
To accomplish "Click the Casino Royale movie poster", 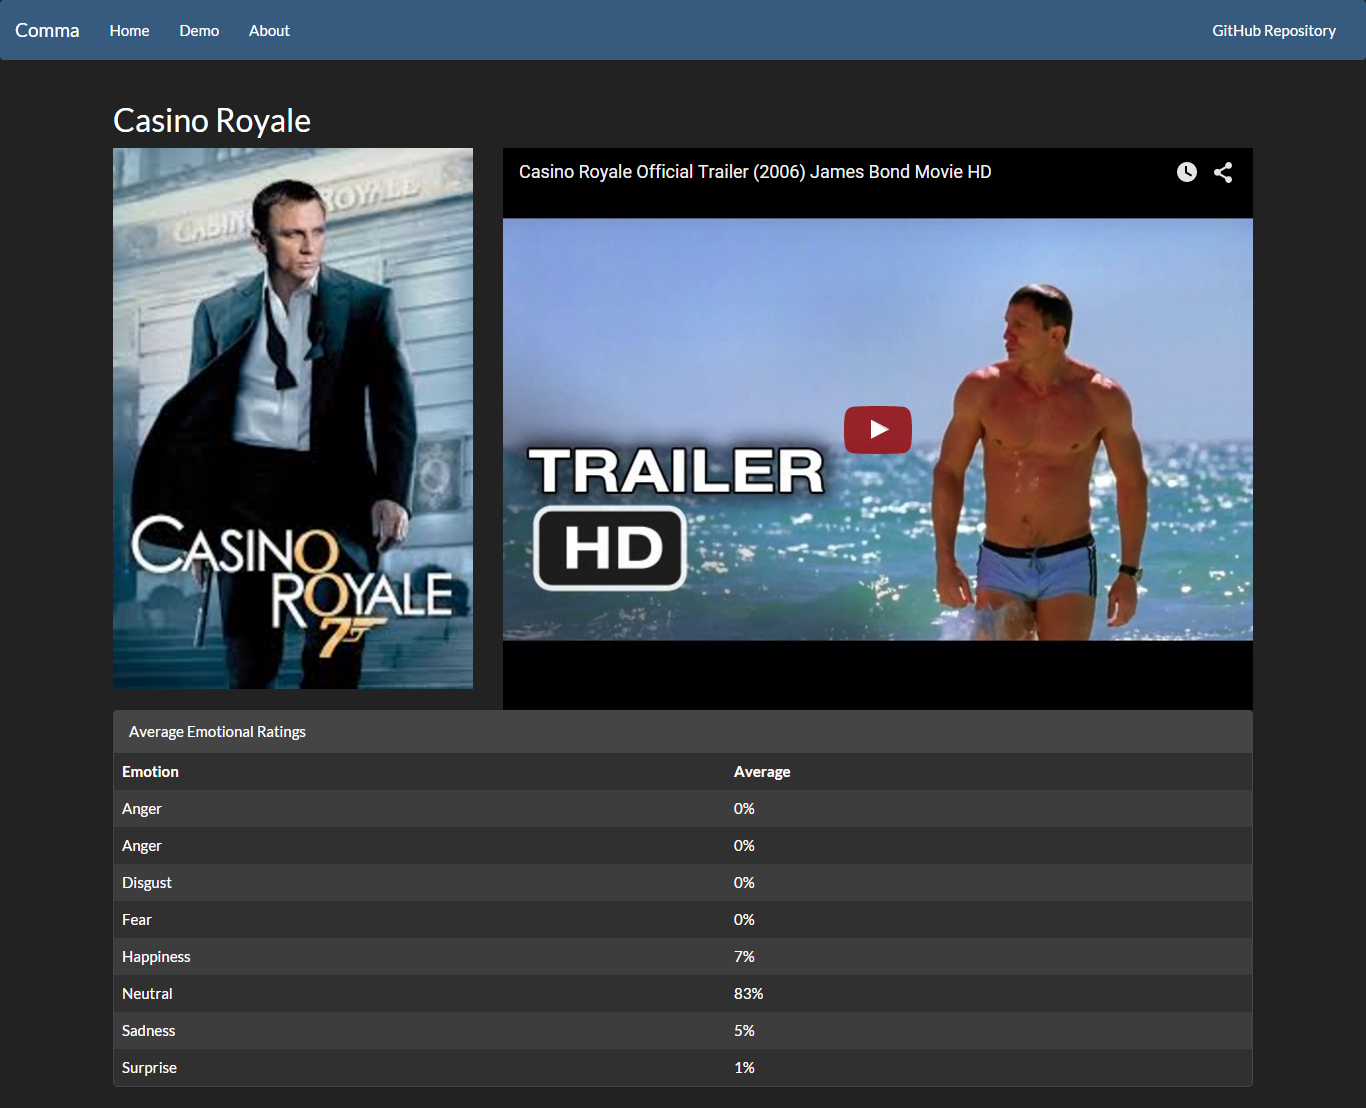I will [x=293, y=418].
